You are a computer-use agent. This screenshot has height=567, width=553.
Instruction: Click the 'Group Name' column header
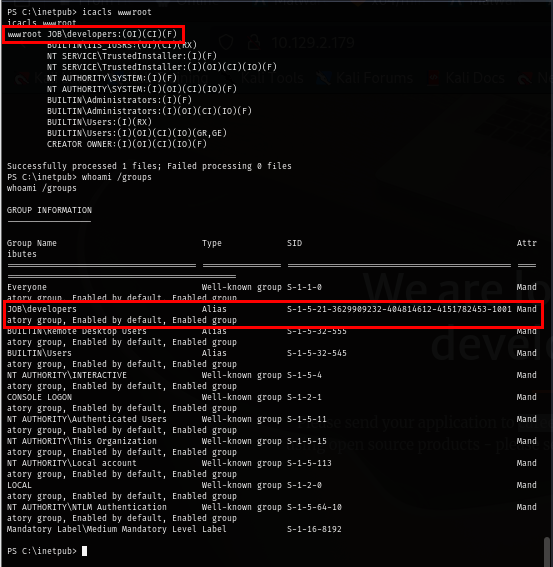click(x=32, y=243)
